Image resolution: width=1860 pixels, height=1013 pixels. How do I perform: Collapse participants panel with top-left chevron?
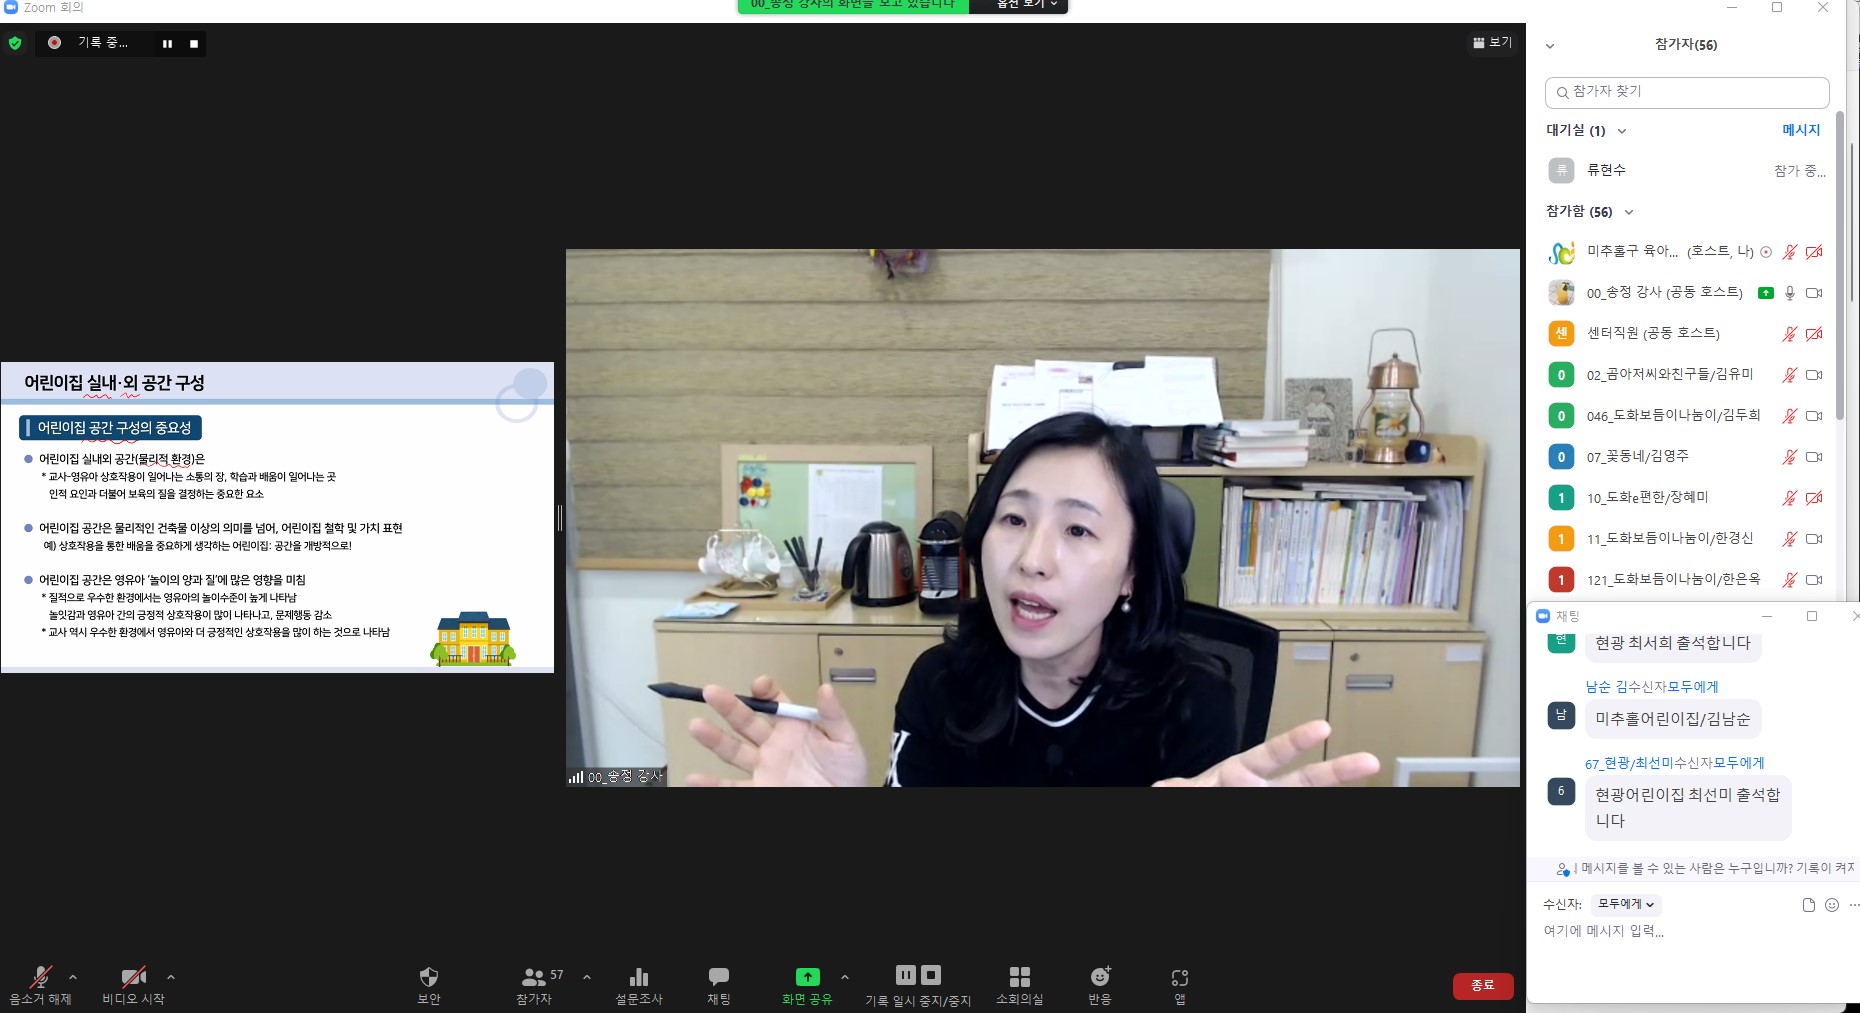tap(1550, 46)
